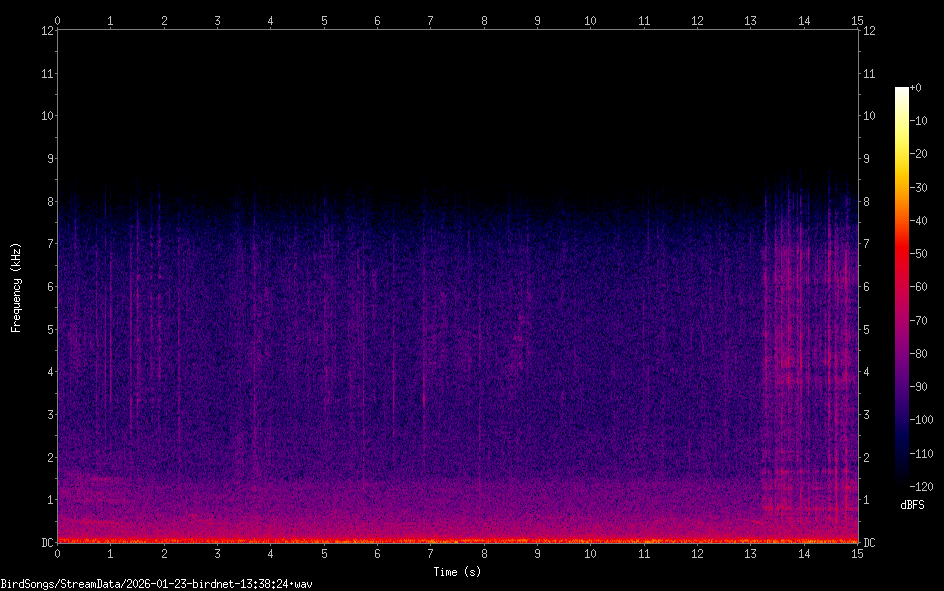Screen dimensions: 944x591
Task: Click the 15 second label on the bottom axis
Action: pyautogui.click(x=857, y=553)
